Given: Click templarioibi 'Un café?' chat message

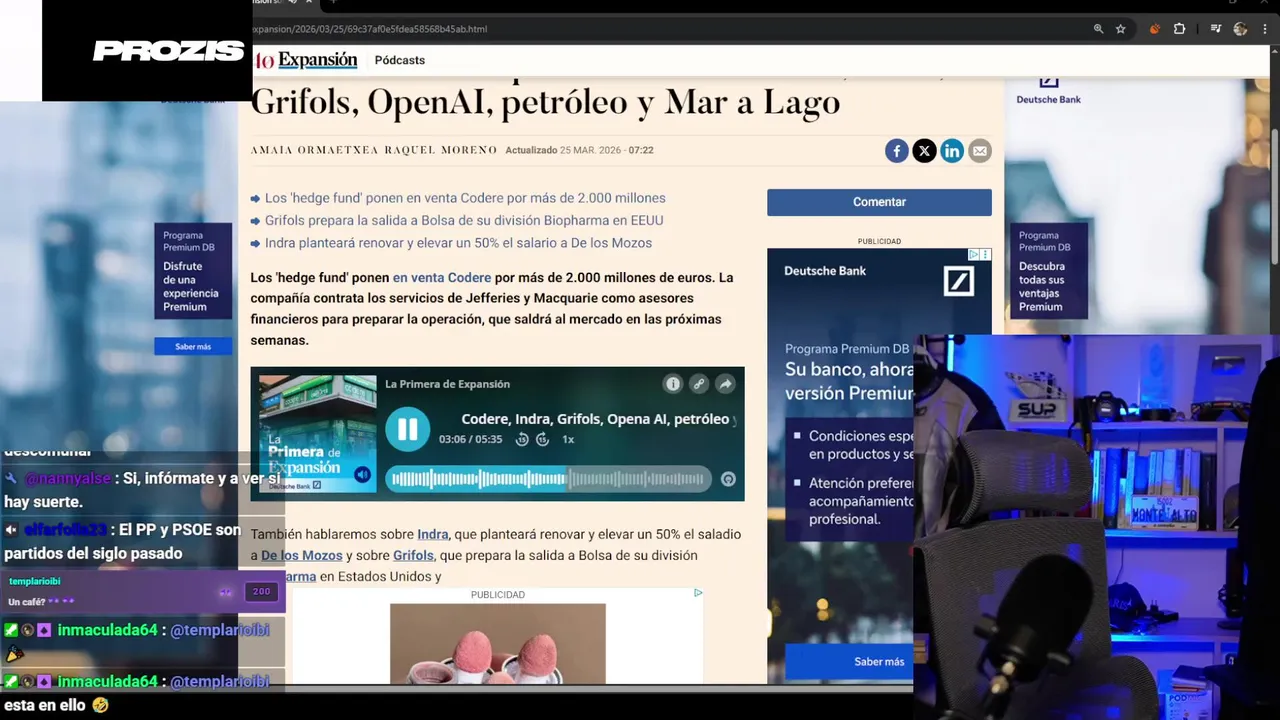Looking at the screenshot, I should (x=142, y=592).
